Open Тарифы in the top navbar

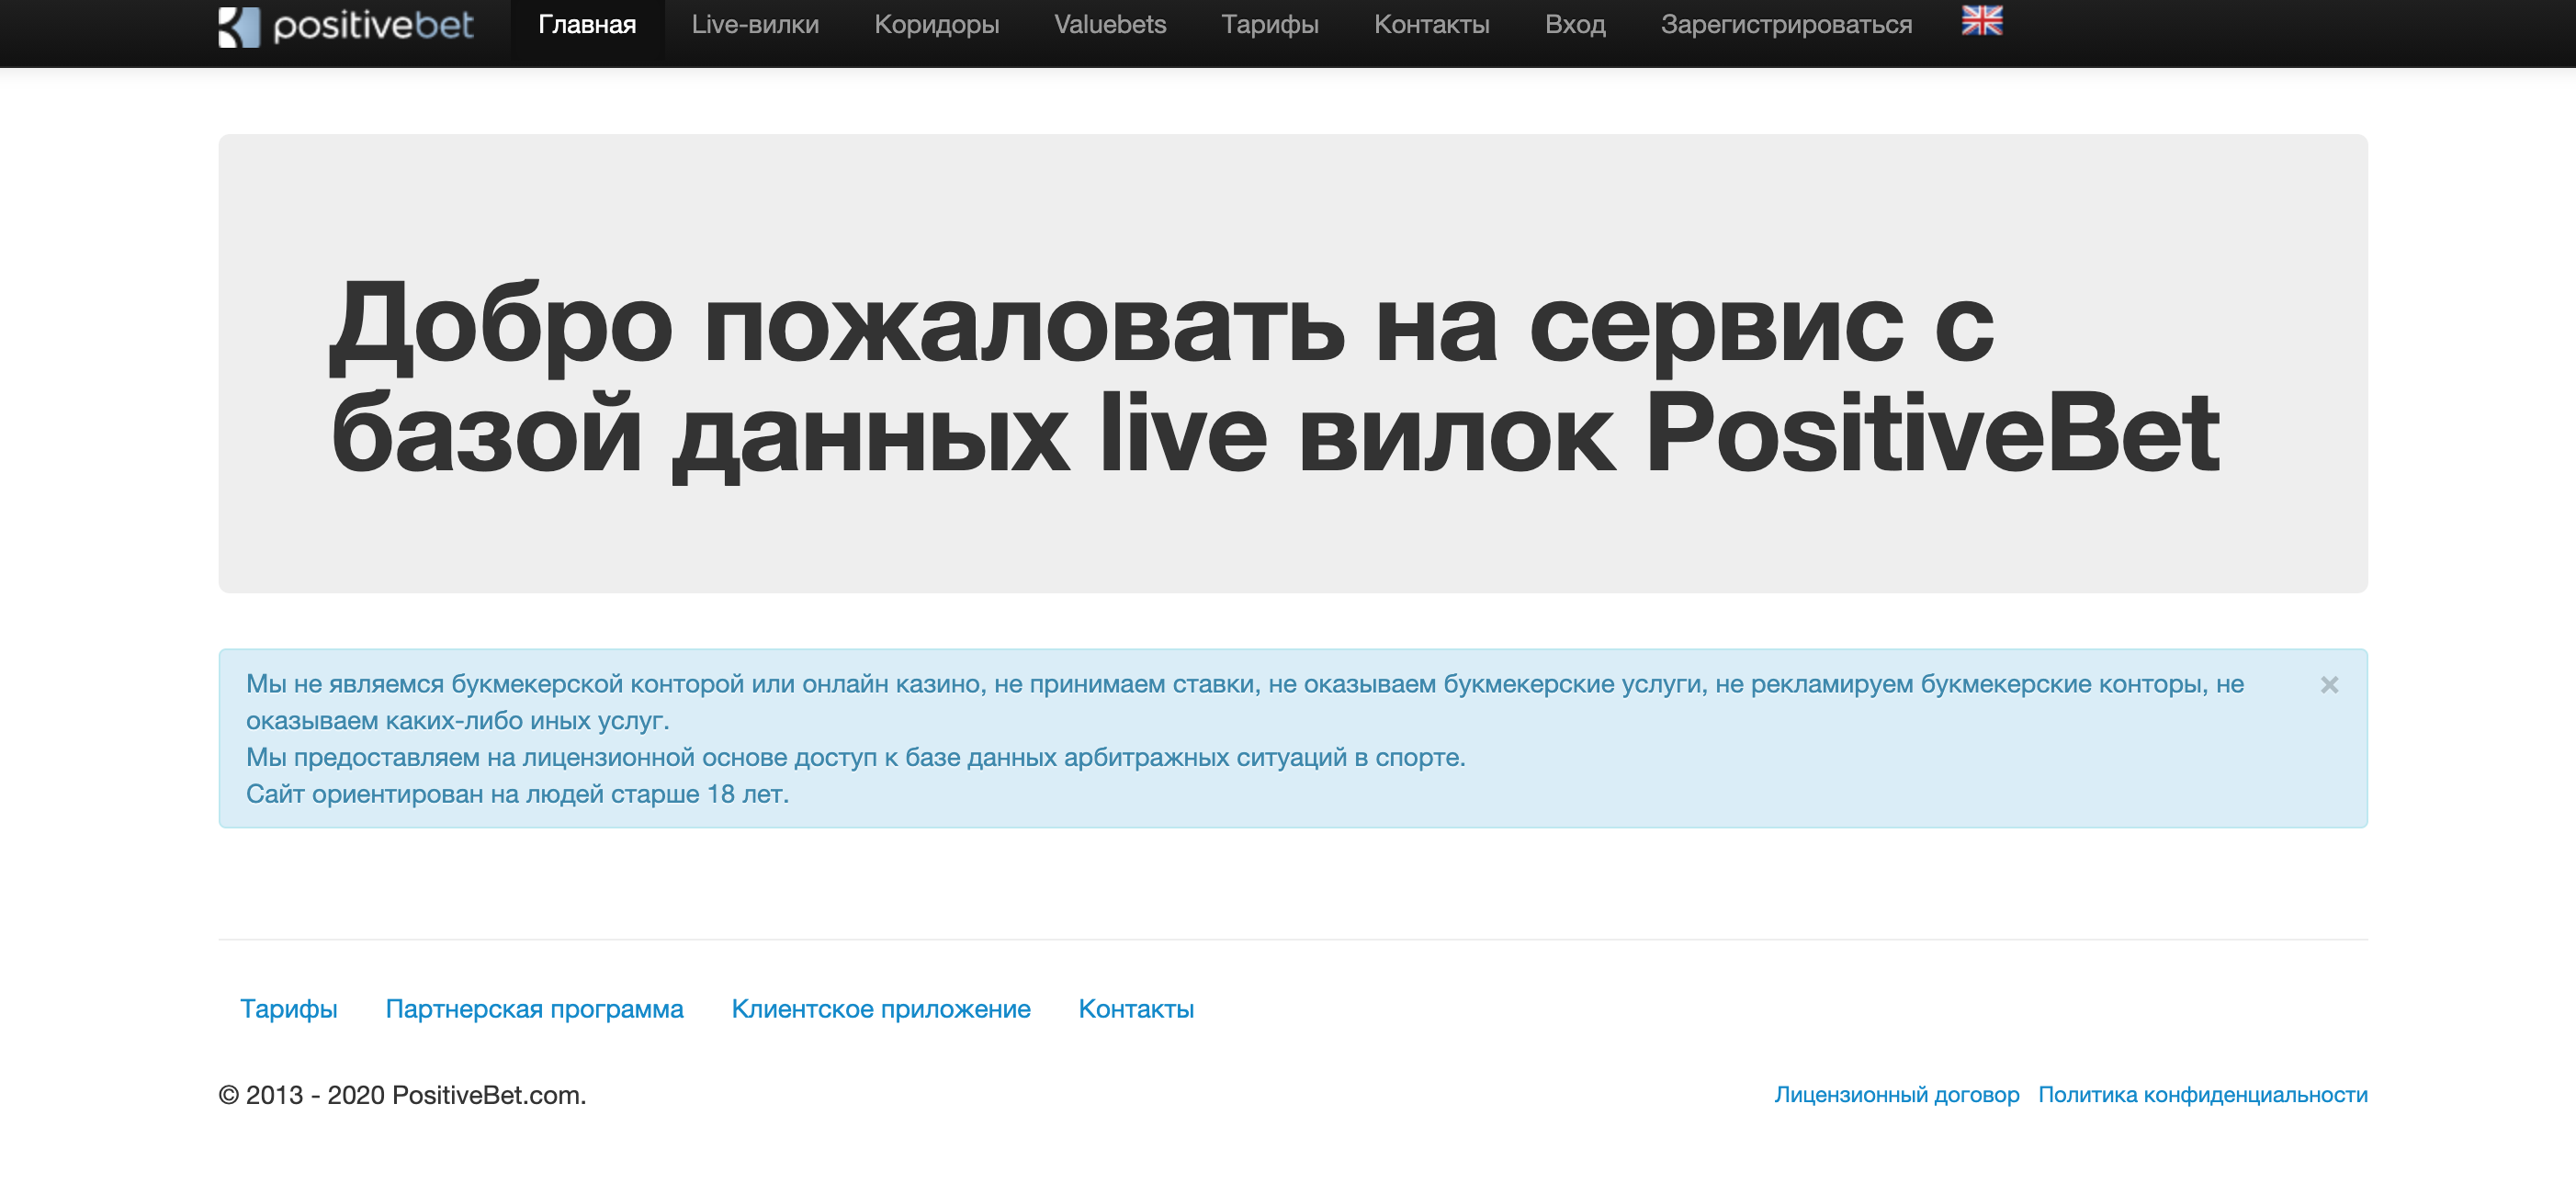[1270, 24]
